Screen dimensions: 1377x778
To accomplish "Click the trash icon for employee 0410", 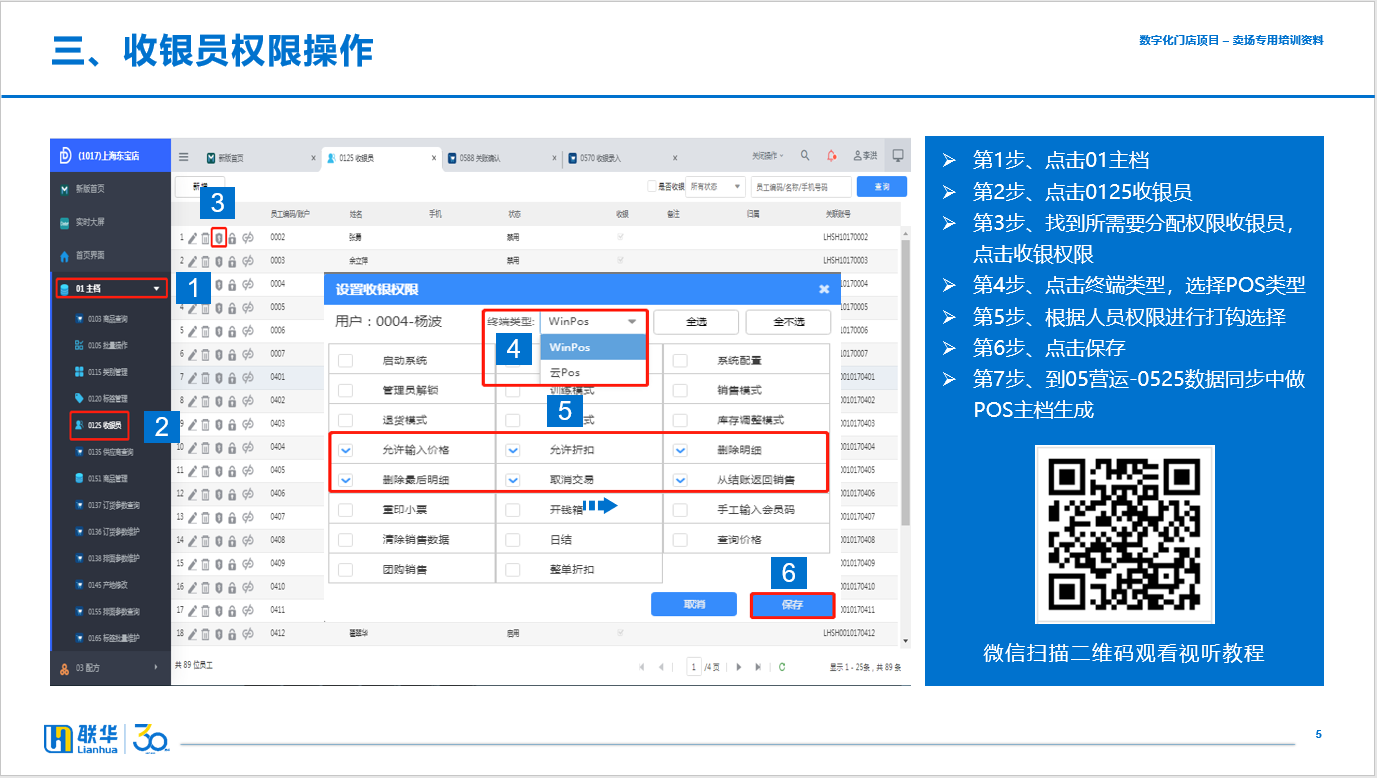I will 206,587.
